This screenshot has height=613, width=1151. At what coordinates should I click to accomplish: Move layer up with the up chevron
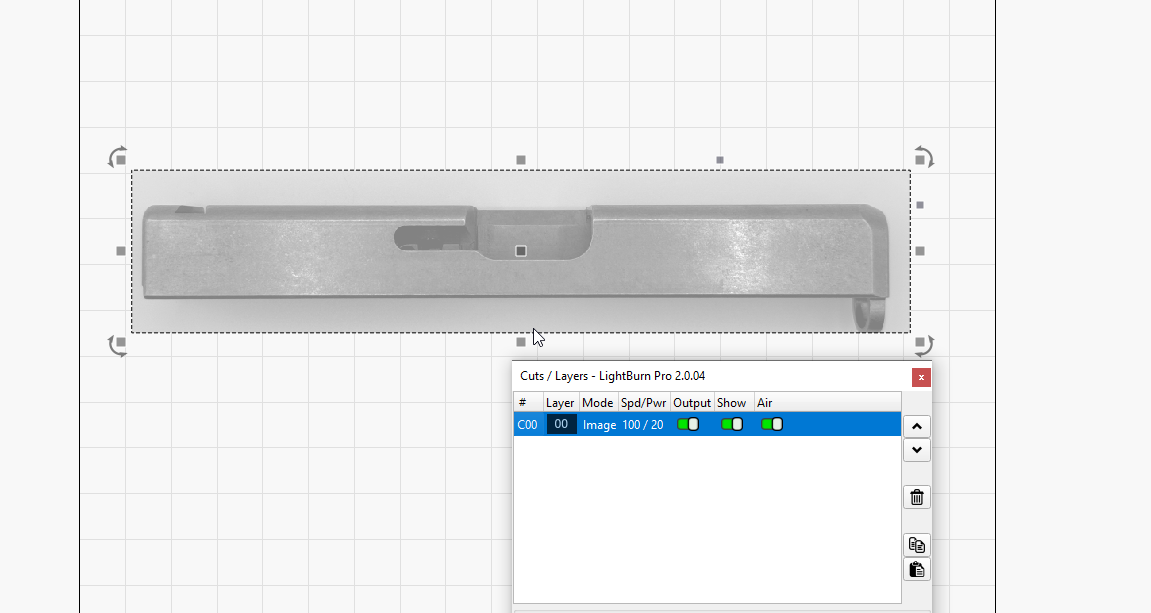coord(917,426)
